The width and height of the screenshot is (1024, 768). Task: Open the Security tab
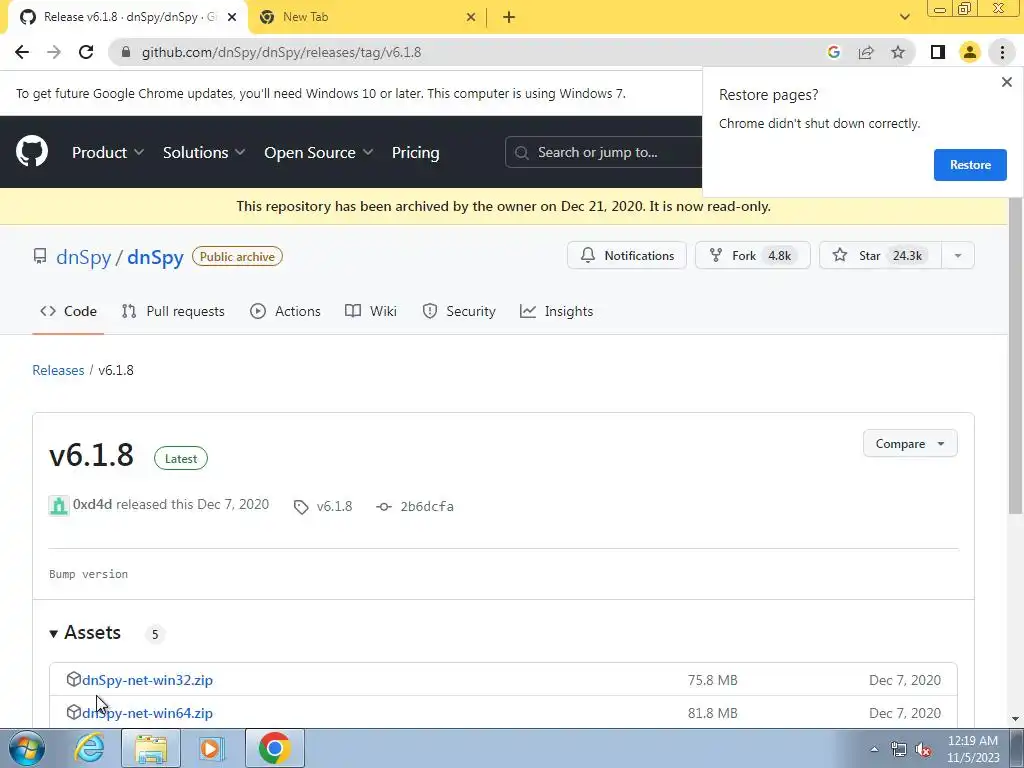pos(459,312)
